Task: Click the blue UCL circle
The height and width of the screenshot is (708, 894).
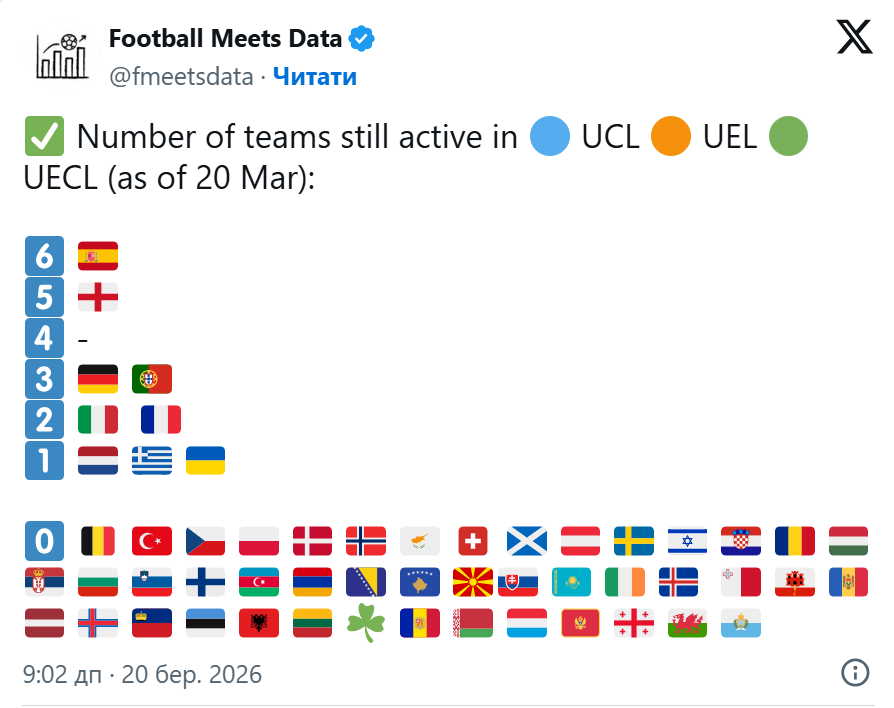Action: click(x=550, y=136)
